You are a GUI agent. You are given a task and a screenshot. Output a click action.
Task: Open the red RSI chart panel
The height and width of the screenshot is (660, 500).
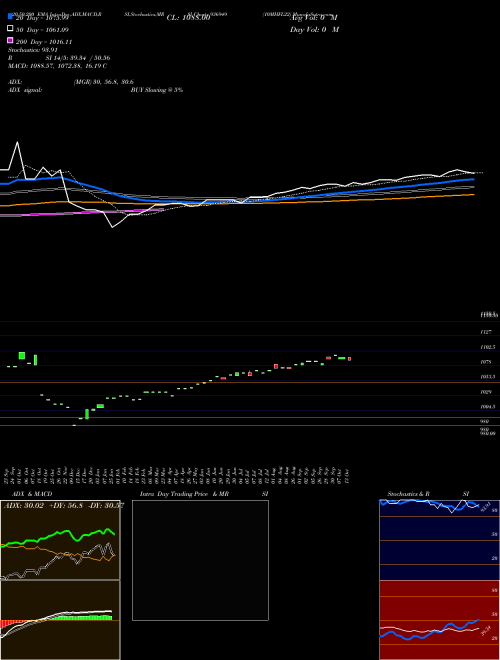(x=439, y=620)
